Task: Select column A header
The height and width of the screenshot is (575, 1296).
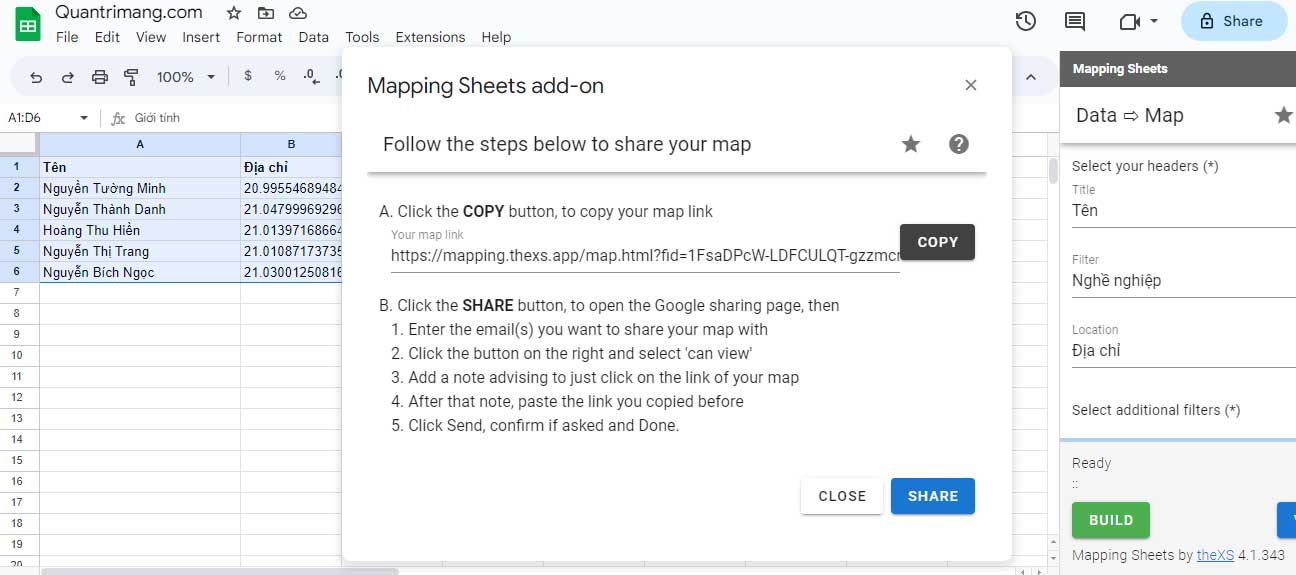Action: (x=140, y=144)
